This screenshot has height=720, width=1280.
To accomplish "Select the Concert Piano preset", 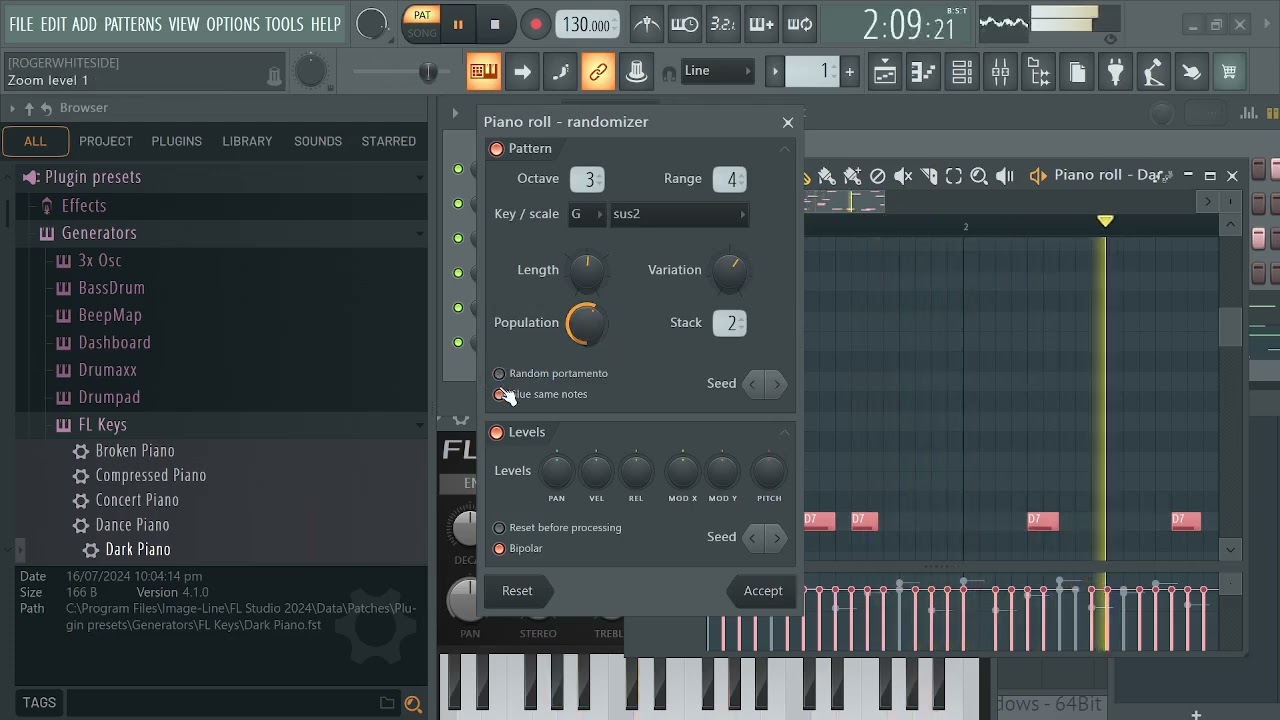I will (137, 501).
